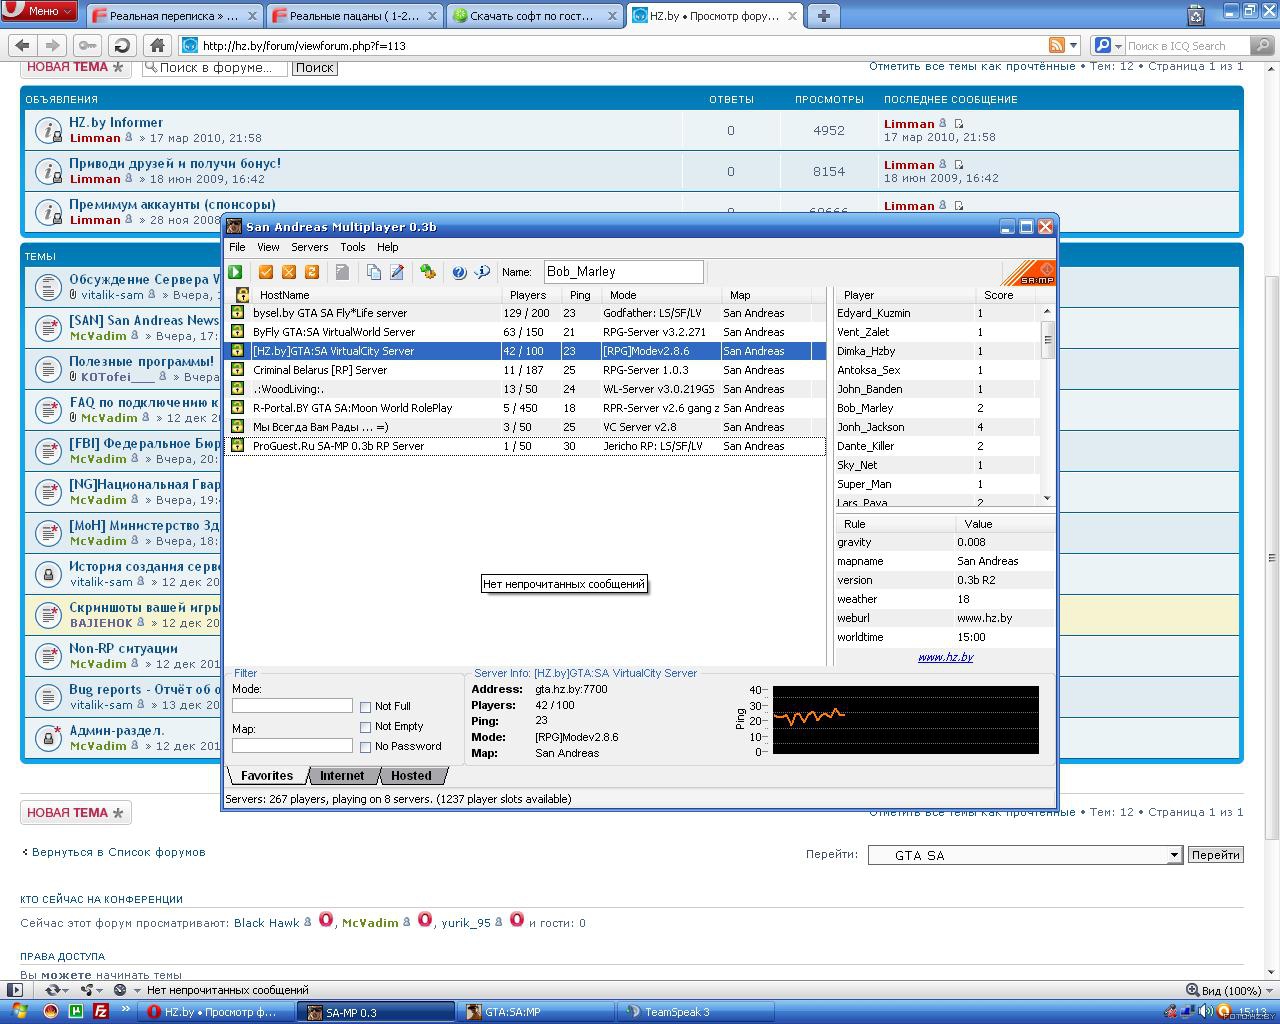This screenshot has height=1024, width=1280.
Task: Sort server list by Ping column header
Action: pos(580,295)
